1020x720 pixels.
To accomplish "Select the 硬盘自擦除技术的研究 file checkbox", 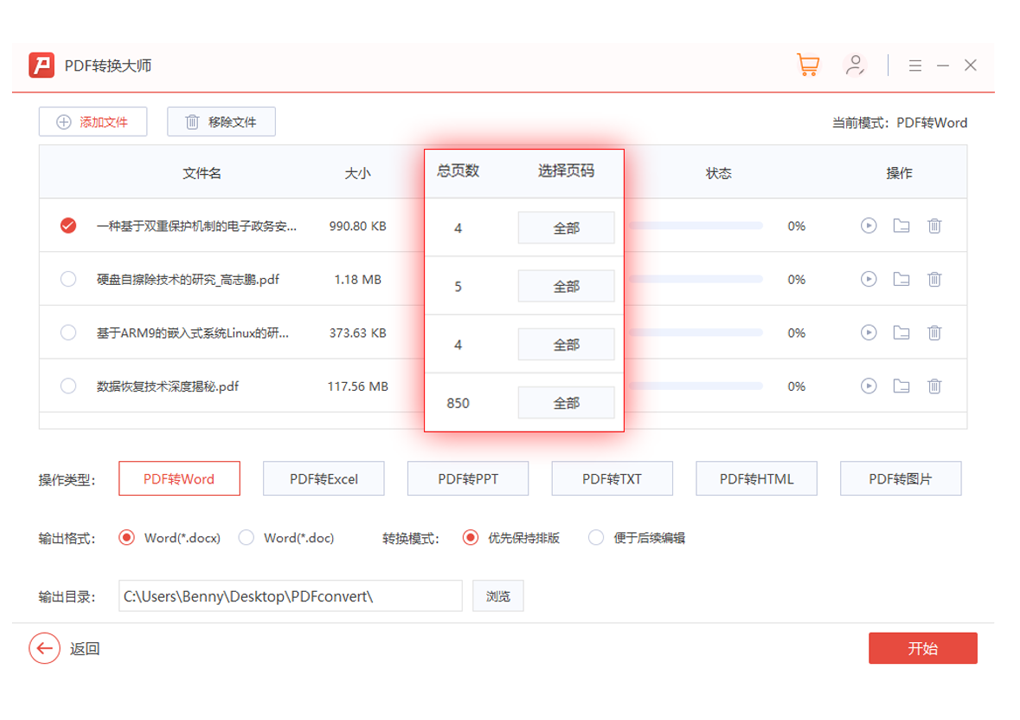I will click(x=68, y=279).
